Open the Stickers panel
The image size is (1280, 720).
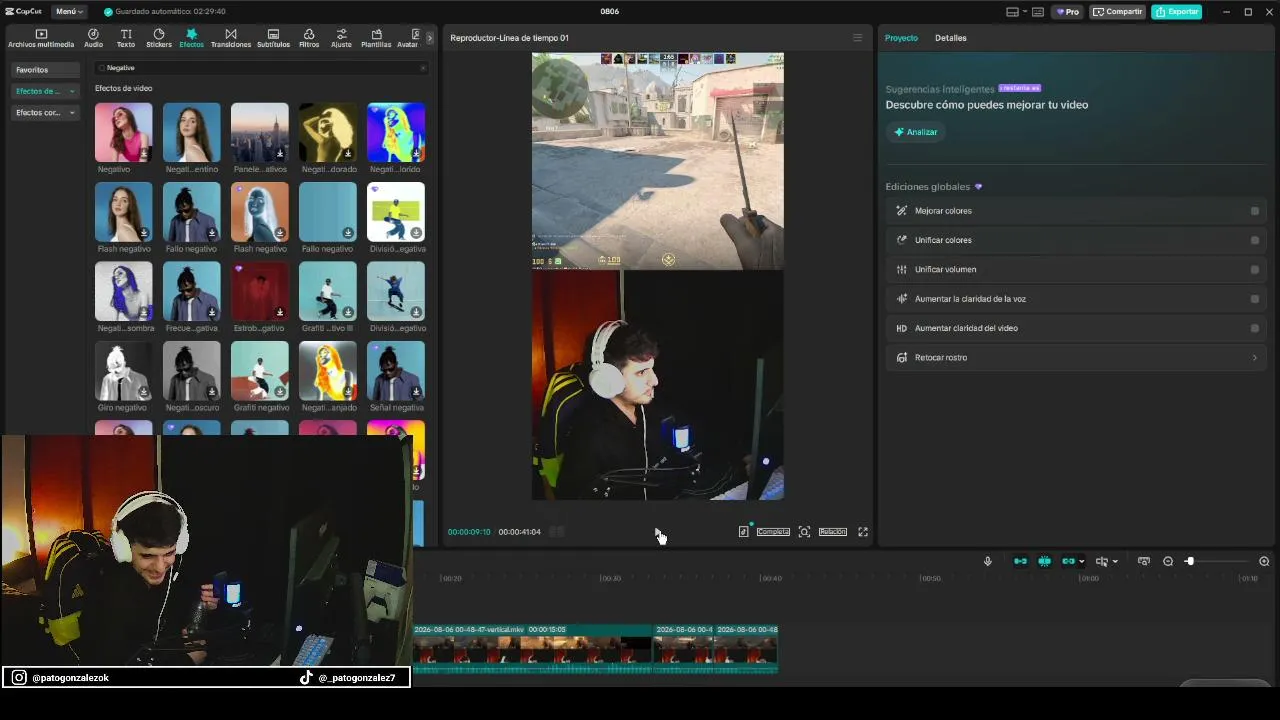pyautogui.click(x=159, y=38)
